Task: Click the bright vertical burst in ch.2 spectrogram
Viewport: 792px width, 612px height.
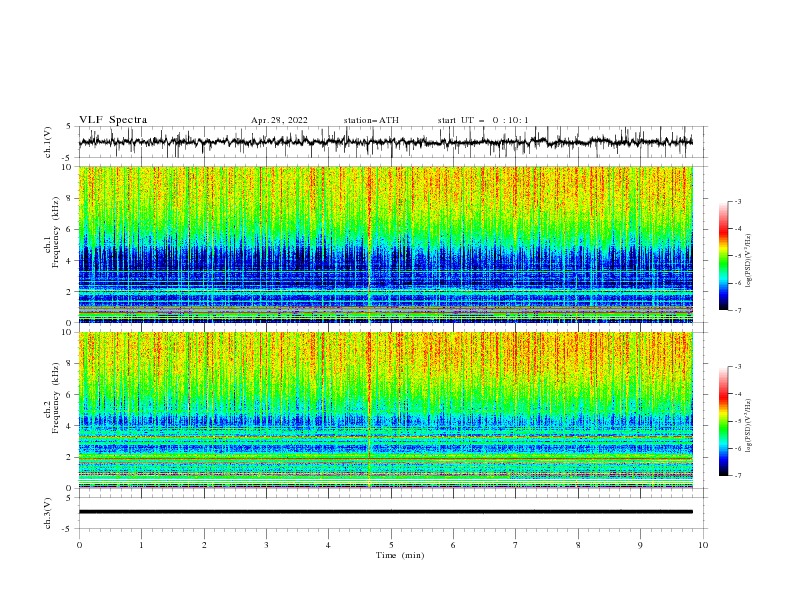Action: (x=369, y=410)
